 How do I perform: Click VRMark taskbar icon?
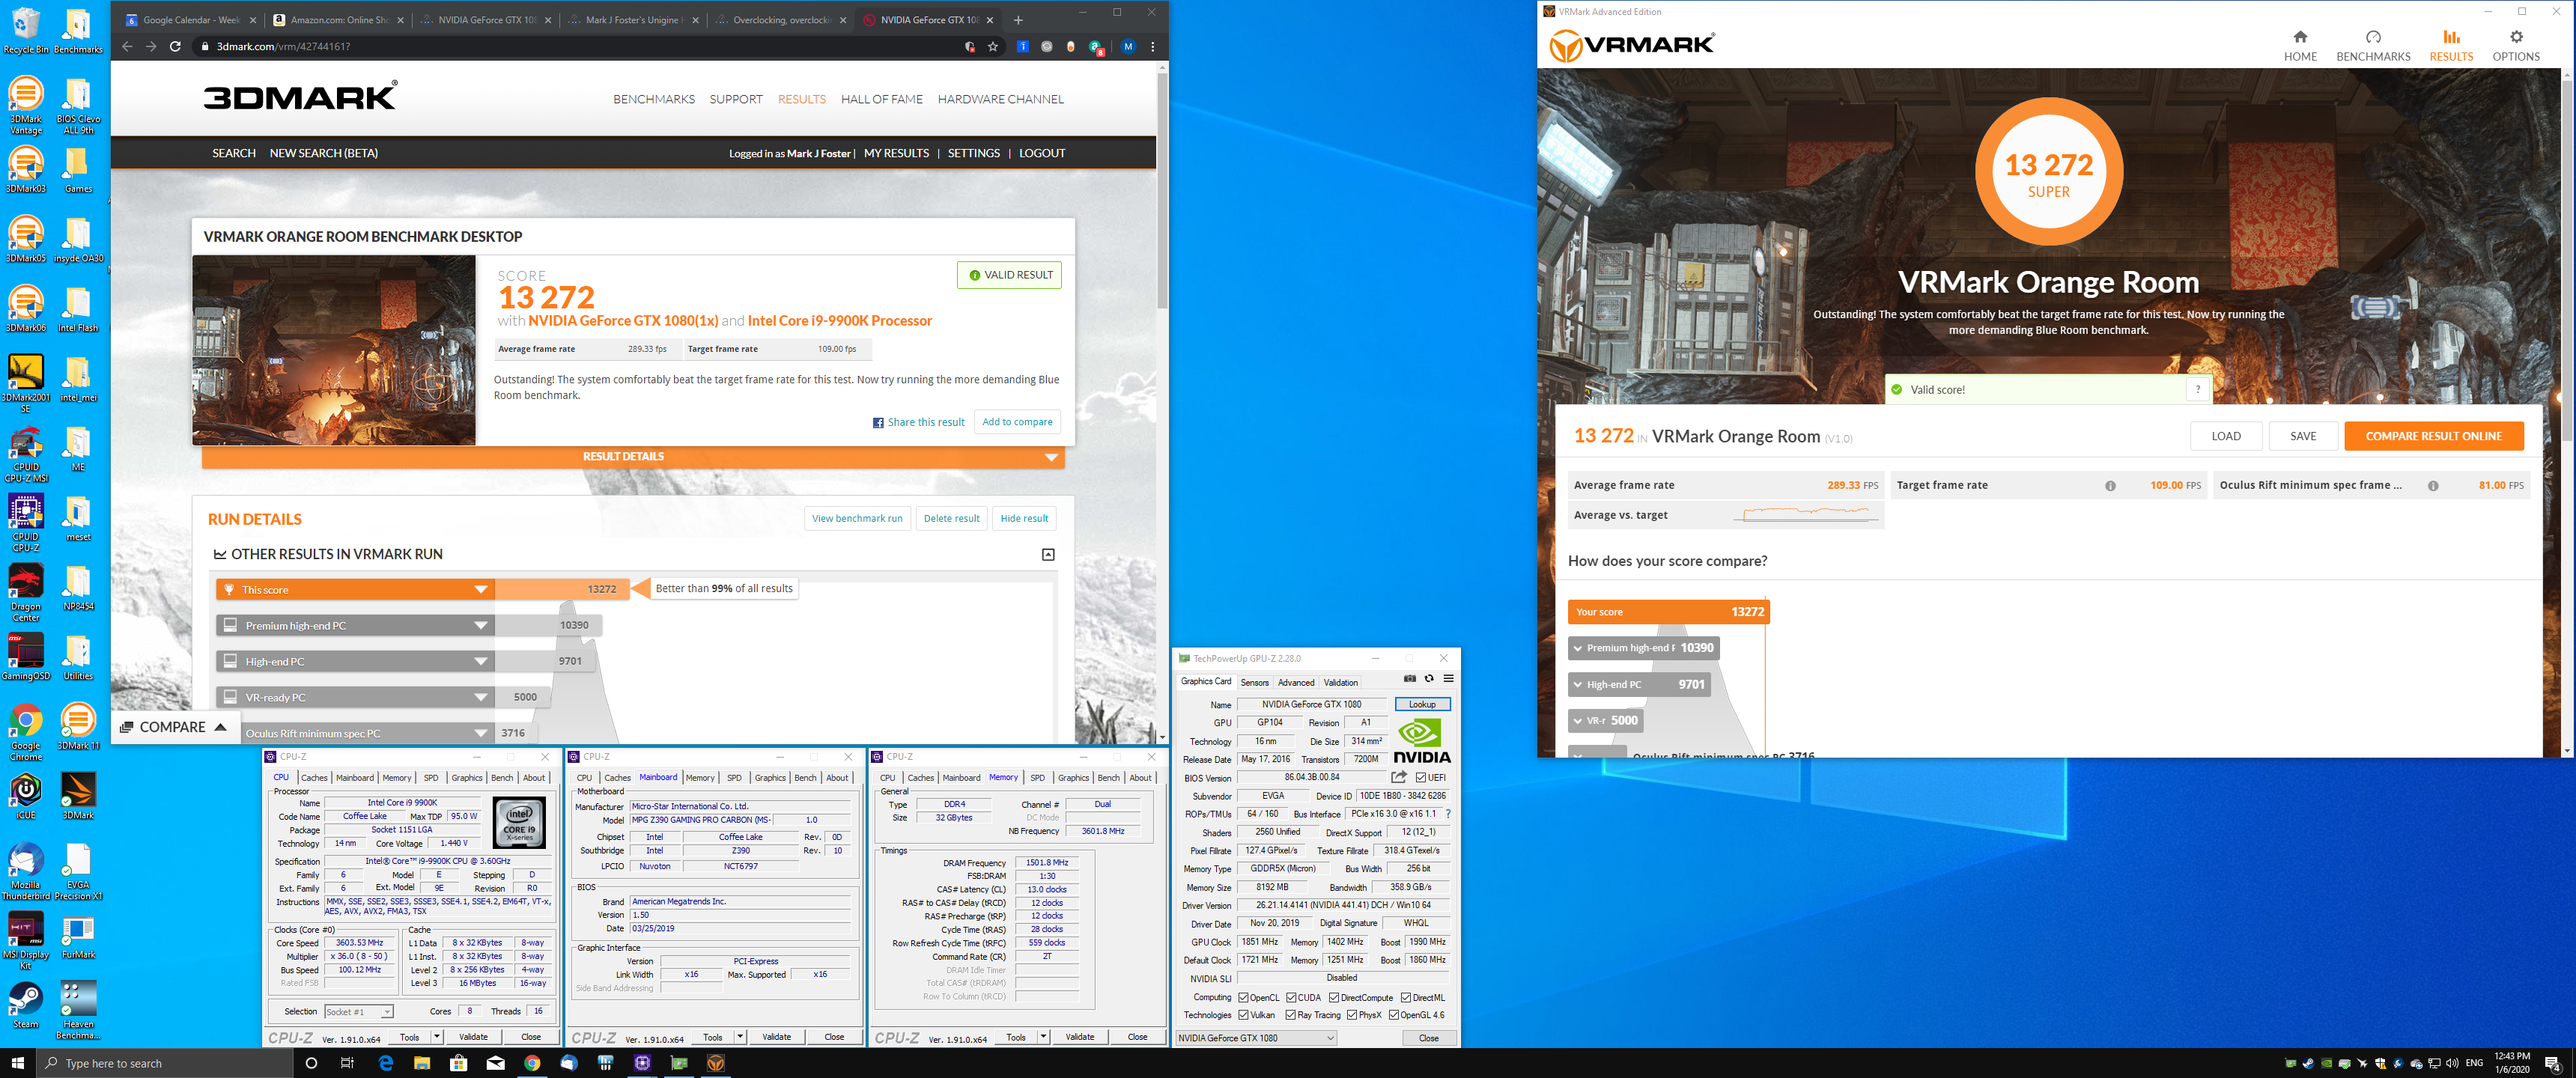[715, 1063]
